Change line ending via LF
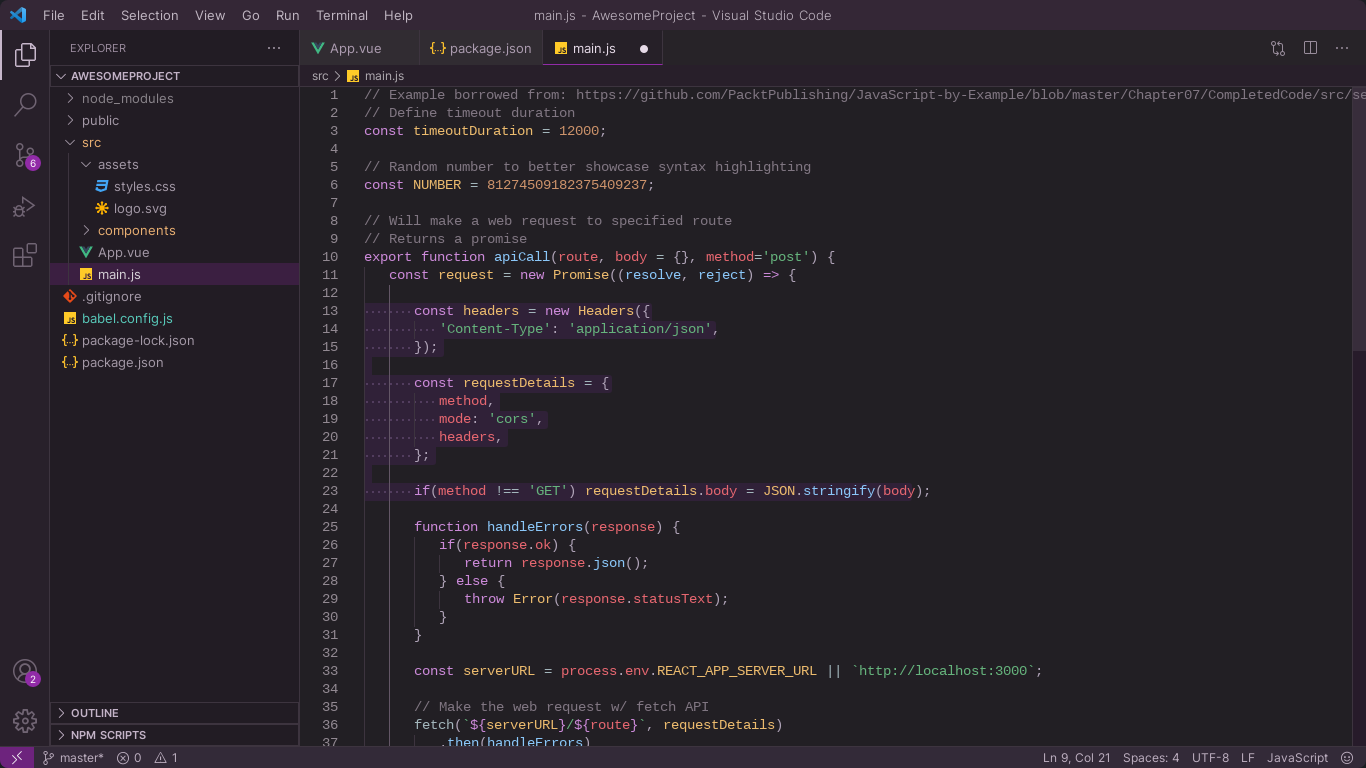The height and width of the screenshot is (768, 1366). 1247,758
